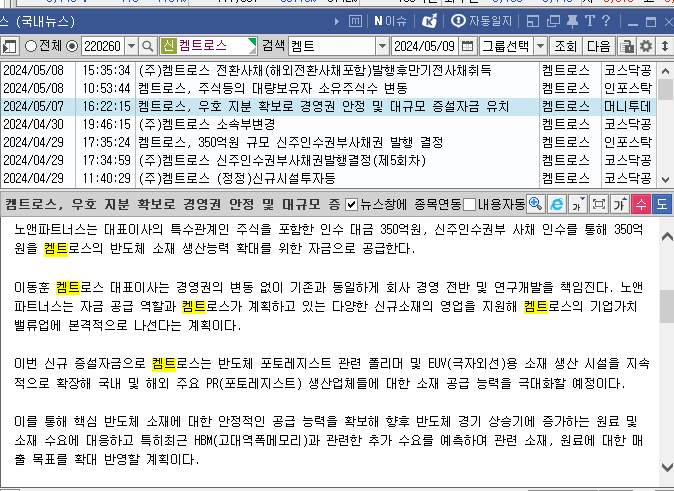Open the 그룹선택 dropdown arrow
The width and height of the screenshot is (674, 491).
point(540,46)
